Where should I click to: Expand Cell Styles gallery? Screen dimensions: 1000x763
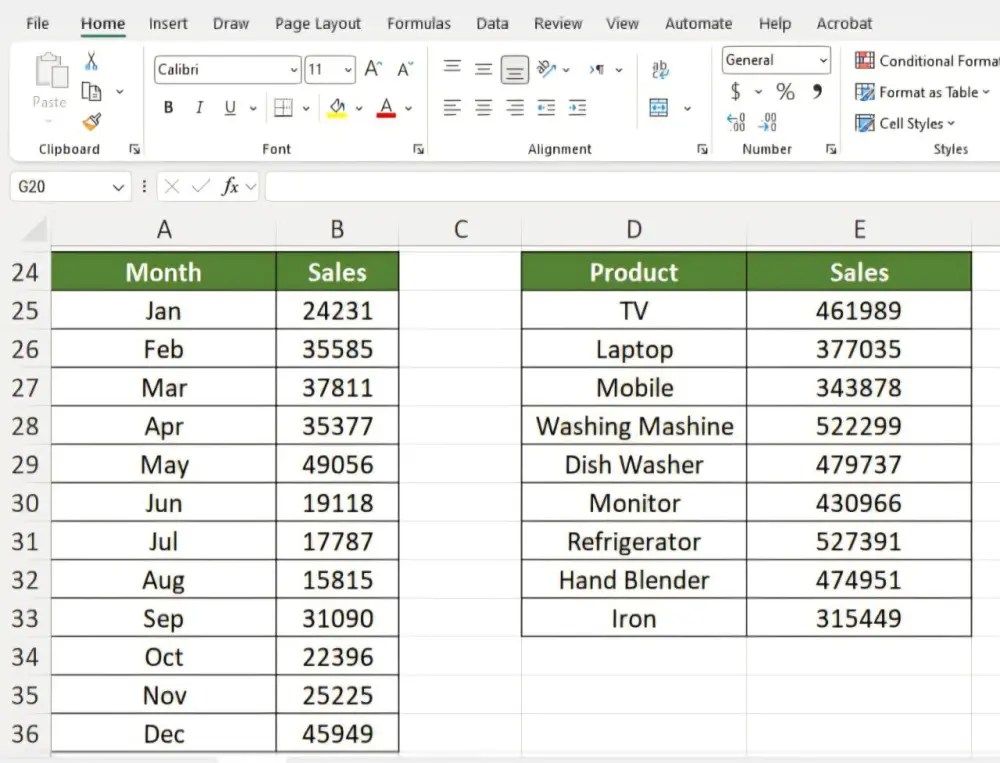[x=906, y=123]
